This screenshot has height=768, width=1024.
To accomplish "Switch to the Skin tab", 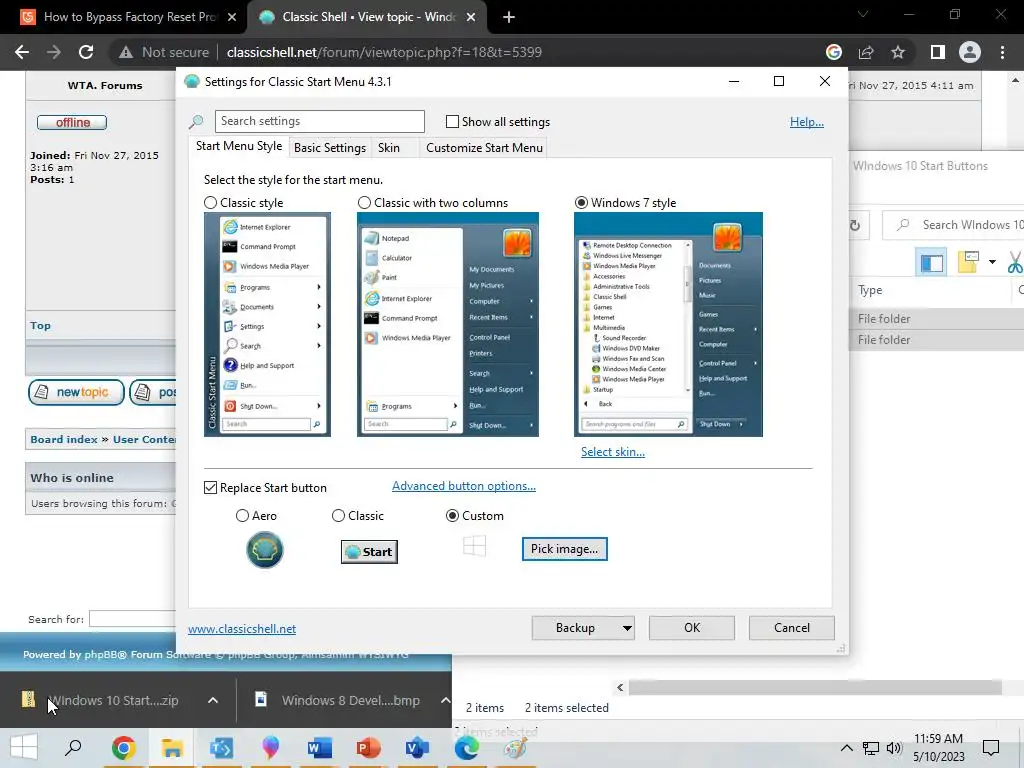I will pos(389,148).
